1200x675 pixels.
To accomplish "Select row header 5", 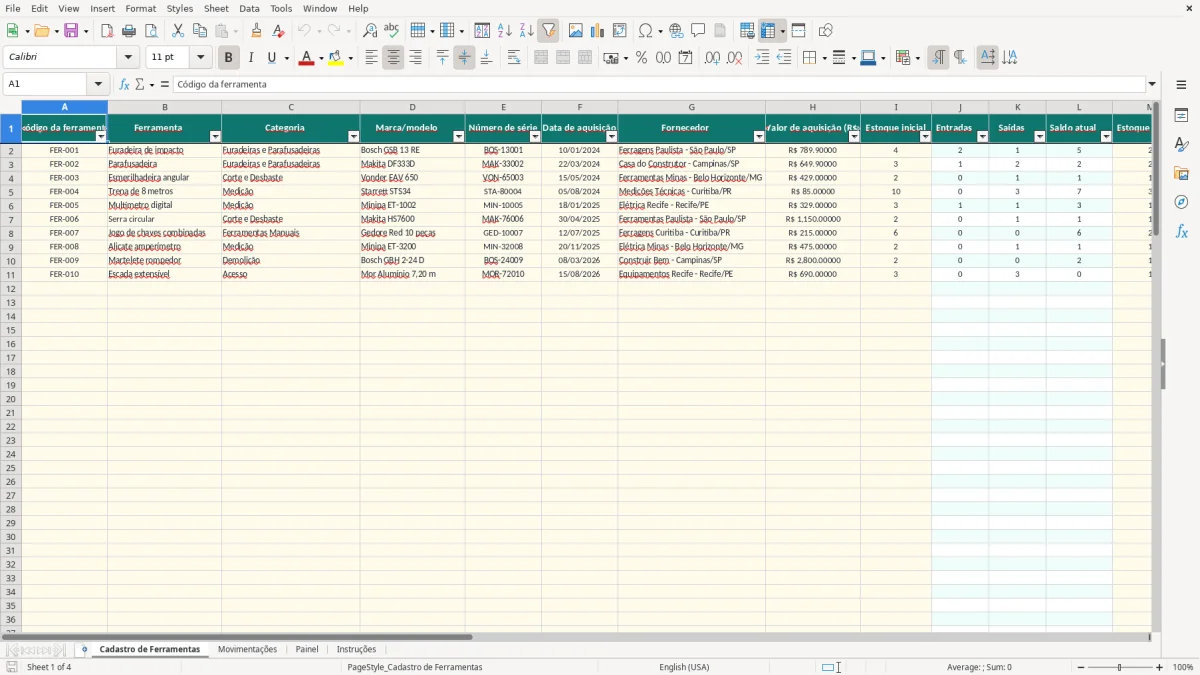I will point(11,191).
